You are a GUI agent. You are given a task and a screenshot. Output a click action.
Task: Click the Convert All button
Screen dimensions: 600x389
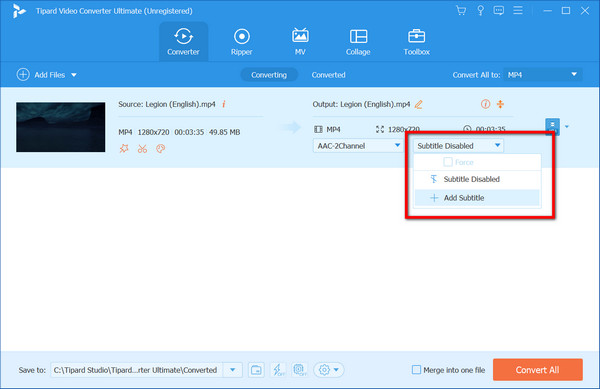[x=538, y=369]
